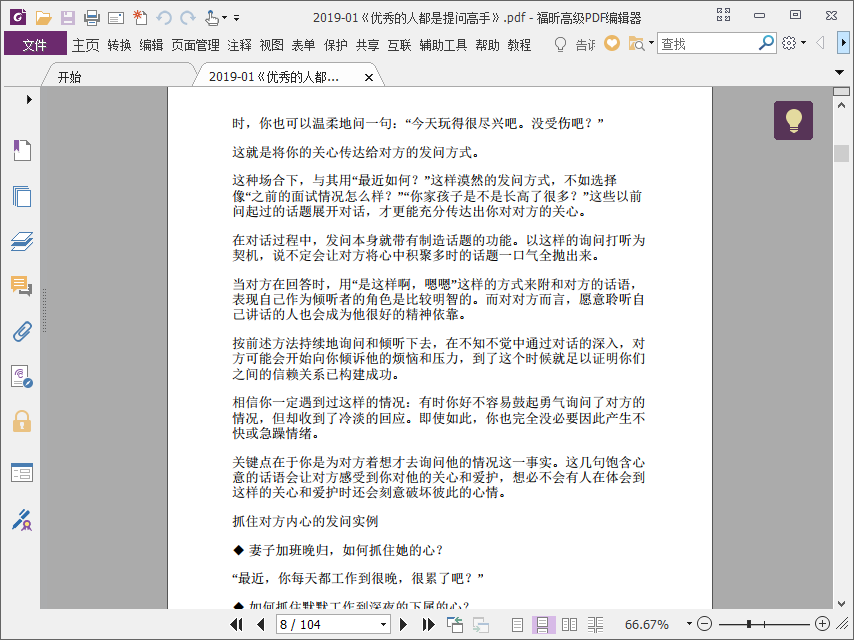854x640 pixels.
Task: Switch to single page view mode
Action: pos(517,624)
